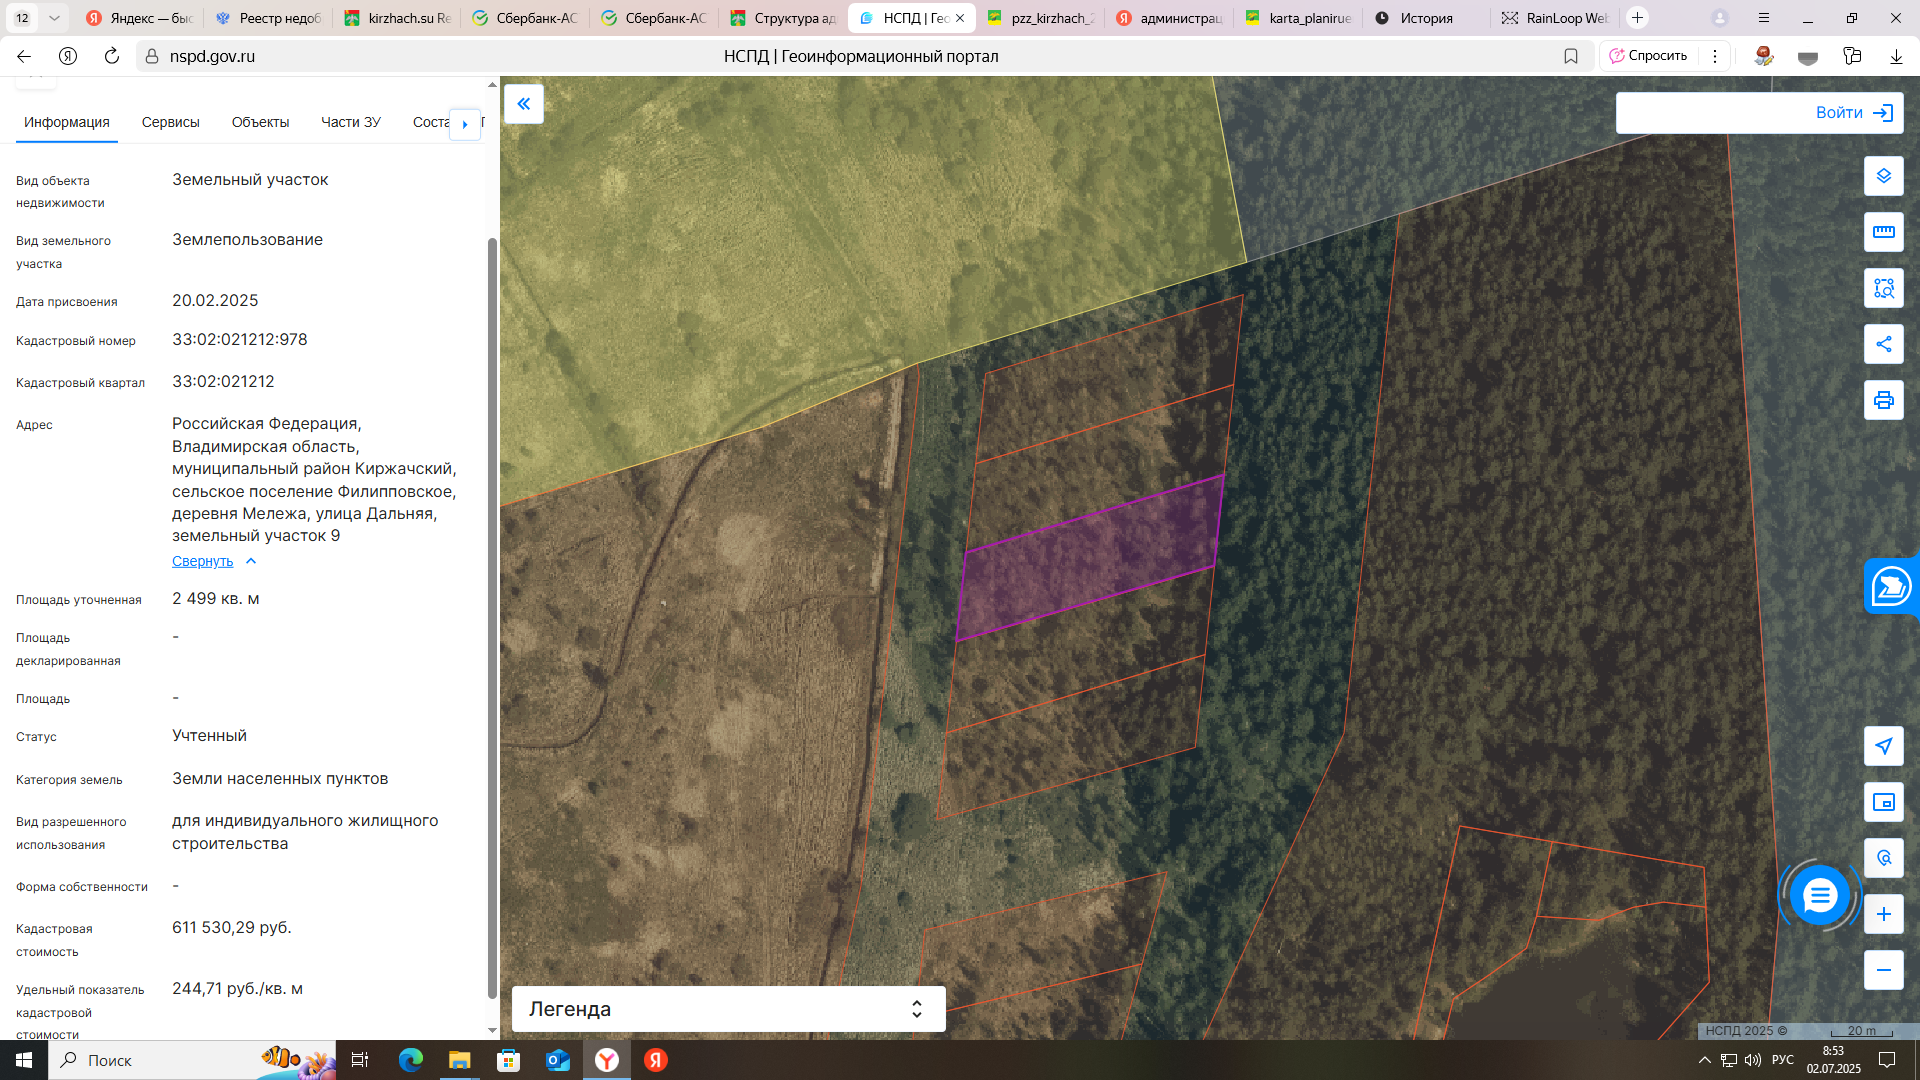Click the left panel vertical scrollbar

(x=491, y=617)
